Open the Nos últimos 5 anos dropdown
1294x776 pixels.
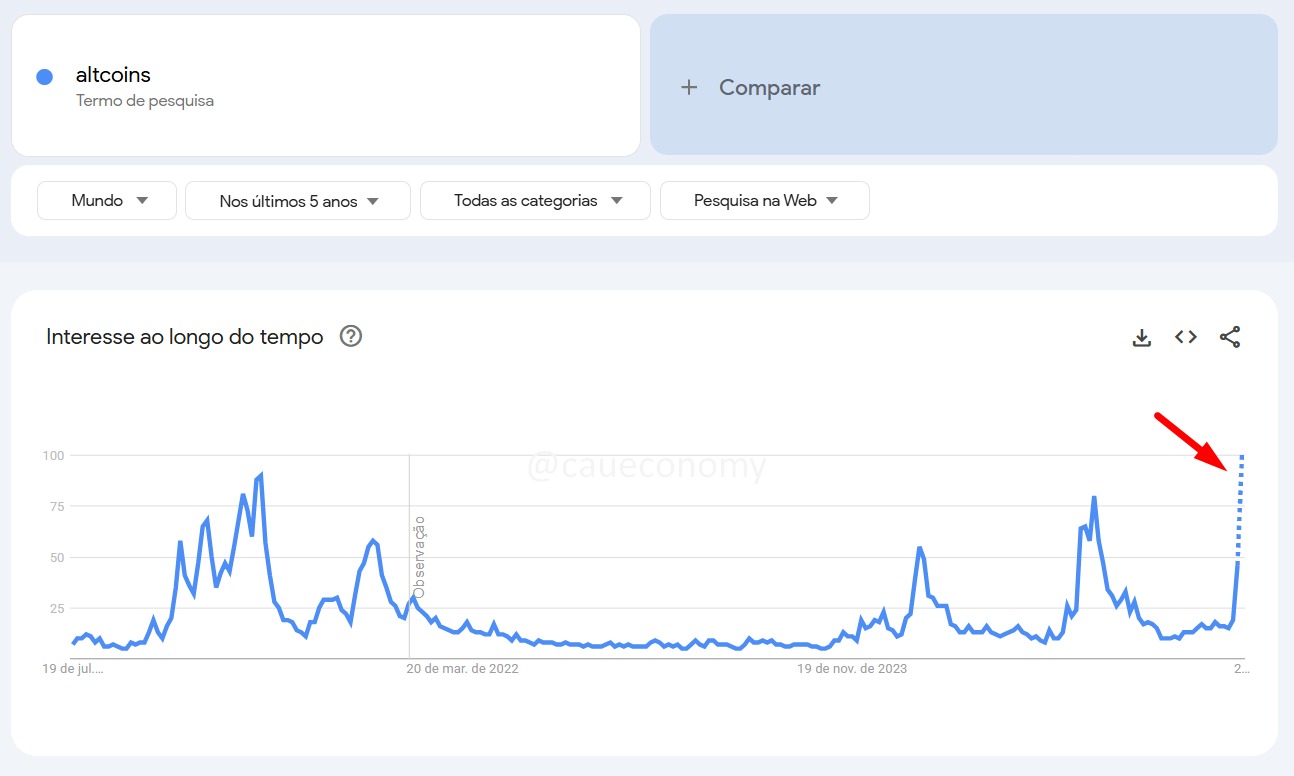[x=298, y=200]
